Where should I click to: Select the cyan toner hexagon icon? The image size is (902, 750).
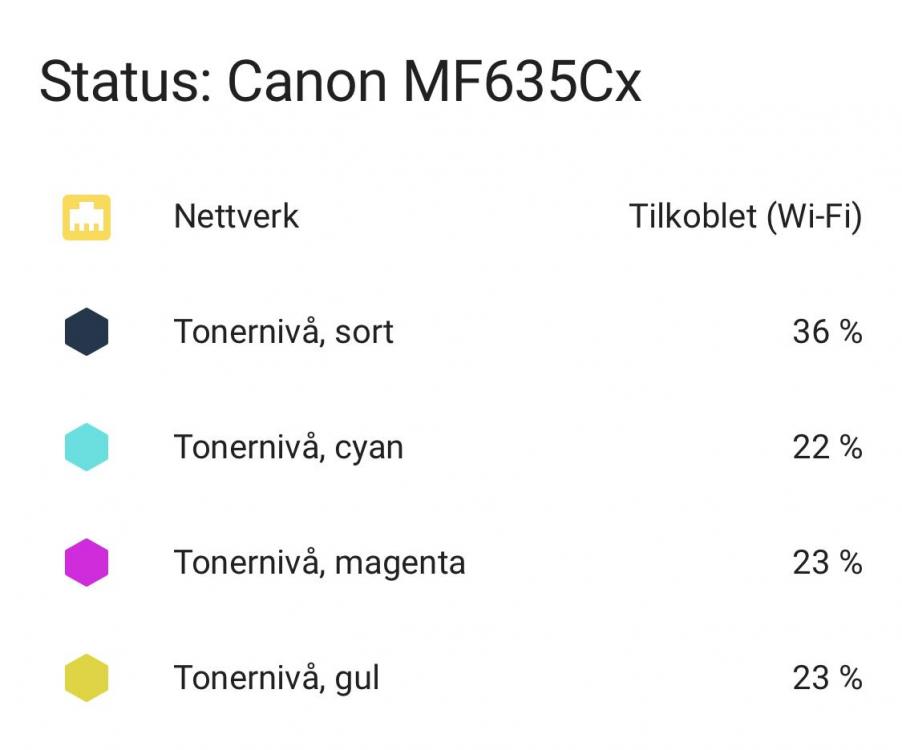[x=87, y=447]
